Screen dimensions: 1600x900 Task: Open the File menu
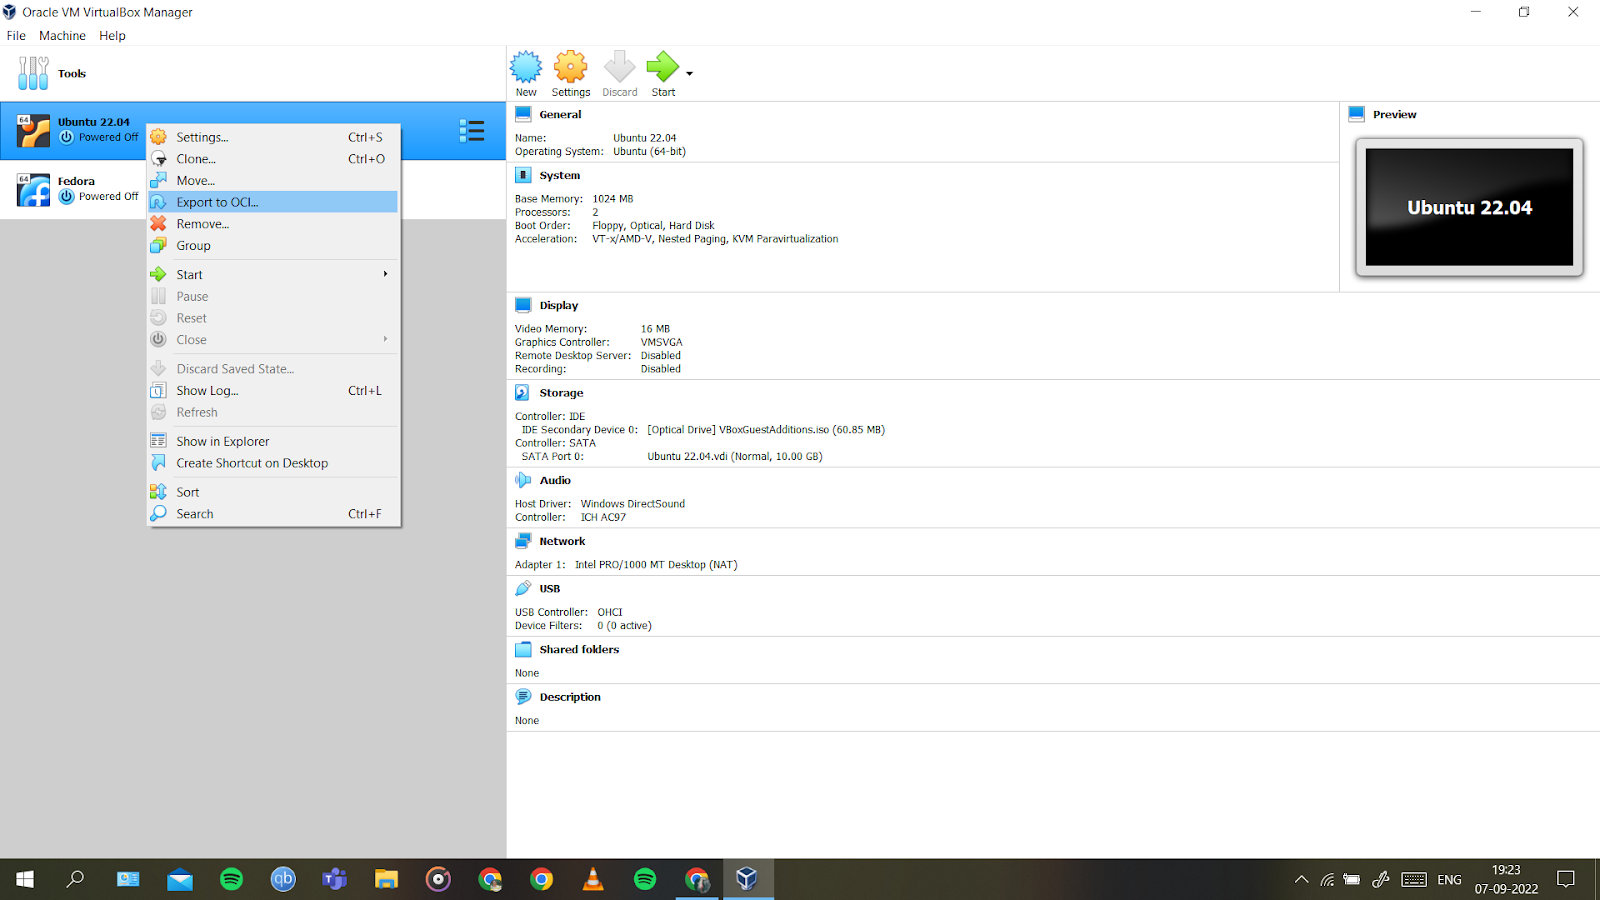pyautogui.click(x=16, y=35)
